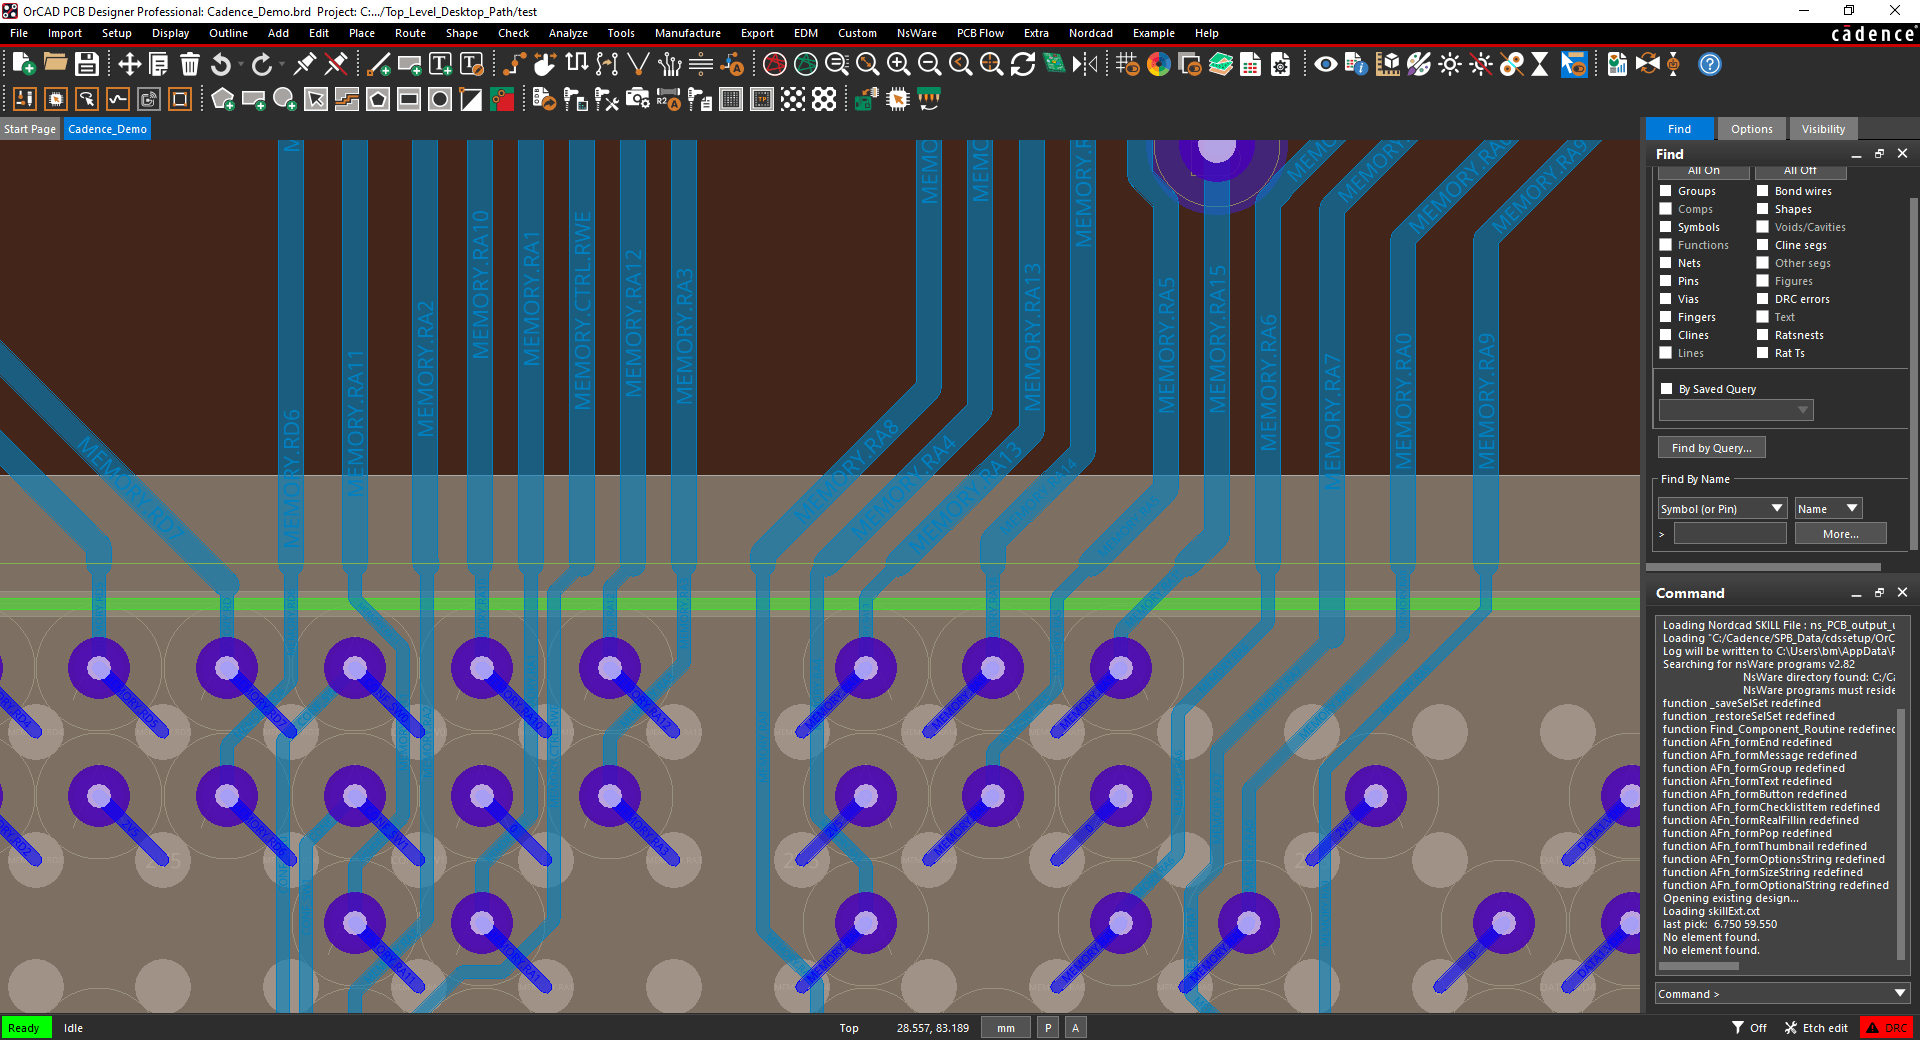Click the Find by Query... button

(1711, 448)
